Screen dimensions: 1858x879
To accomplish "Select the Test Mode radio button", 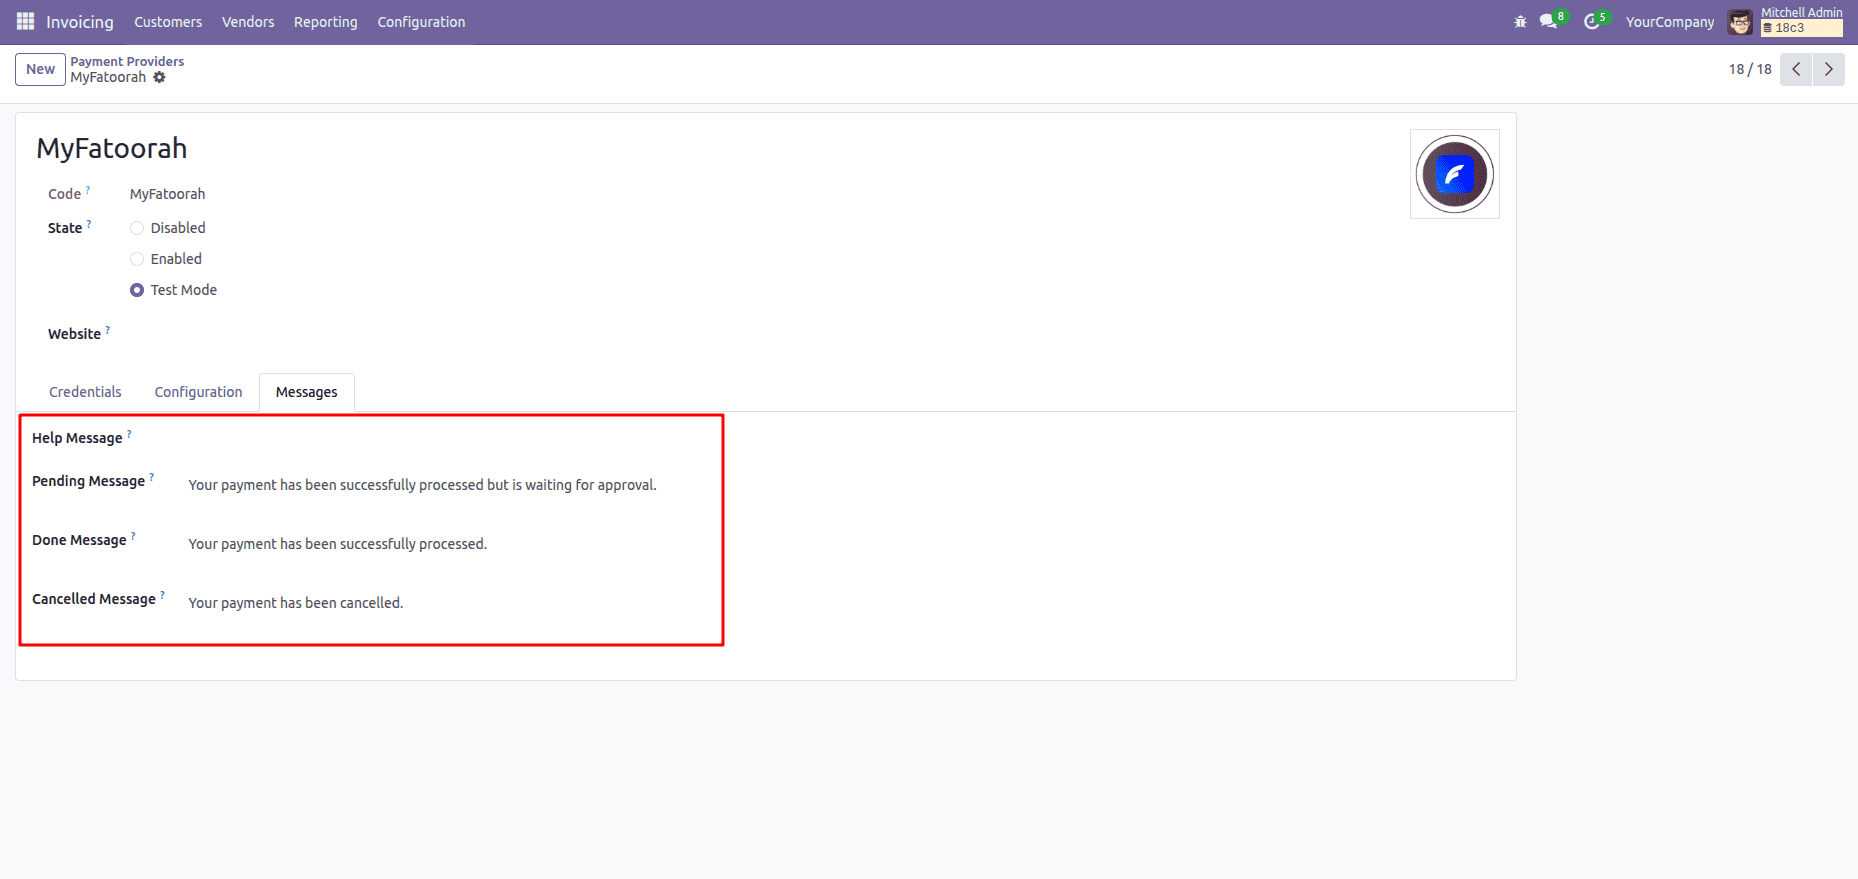I will [137, 290].
